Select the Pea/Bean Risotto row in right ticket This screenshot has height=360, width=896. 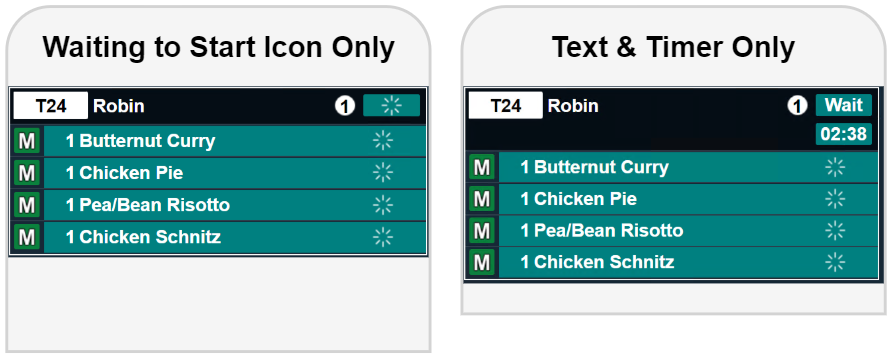[x=673, y=231]
